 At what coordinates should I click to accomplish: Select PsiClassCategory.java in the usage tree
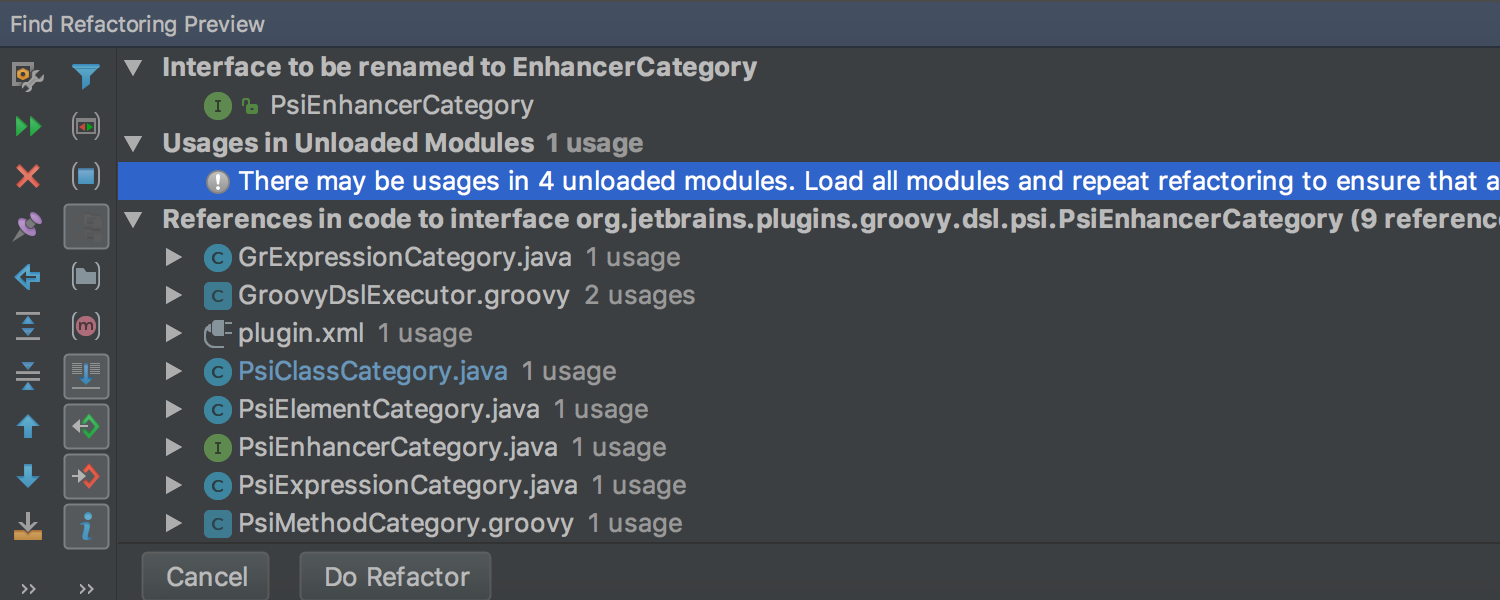tap(372, 372)
